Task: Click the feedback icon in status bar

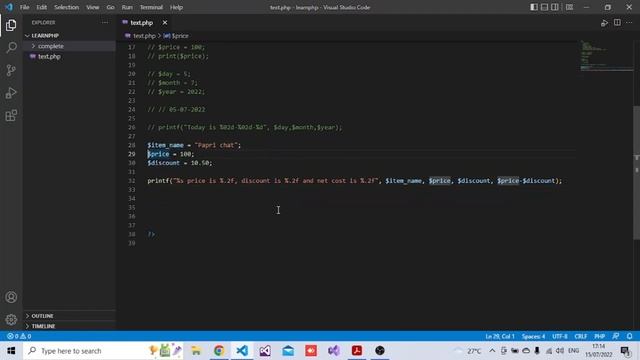Action: click(x=616, y=336)
